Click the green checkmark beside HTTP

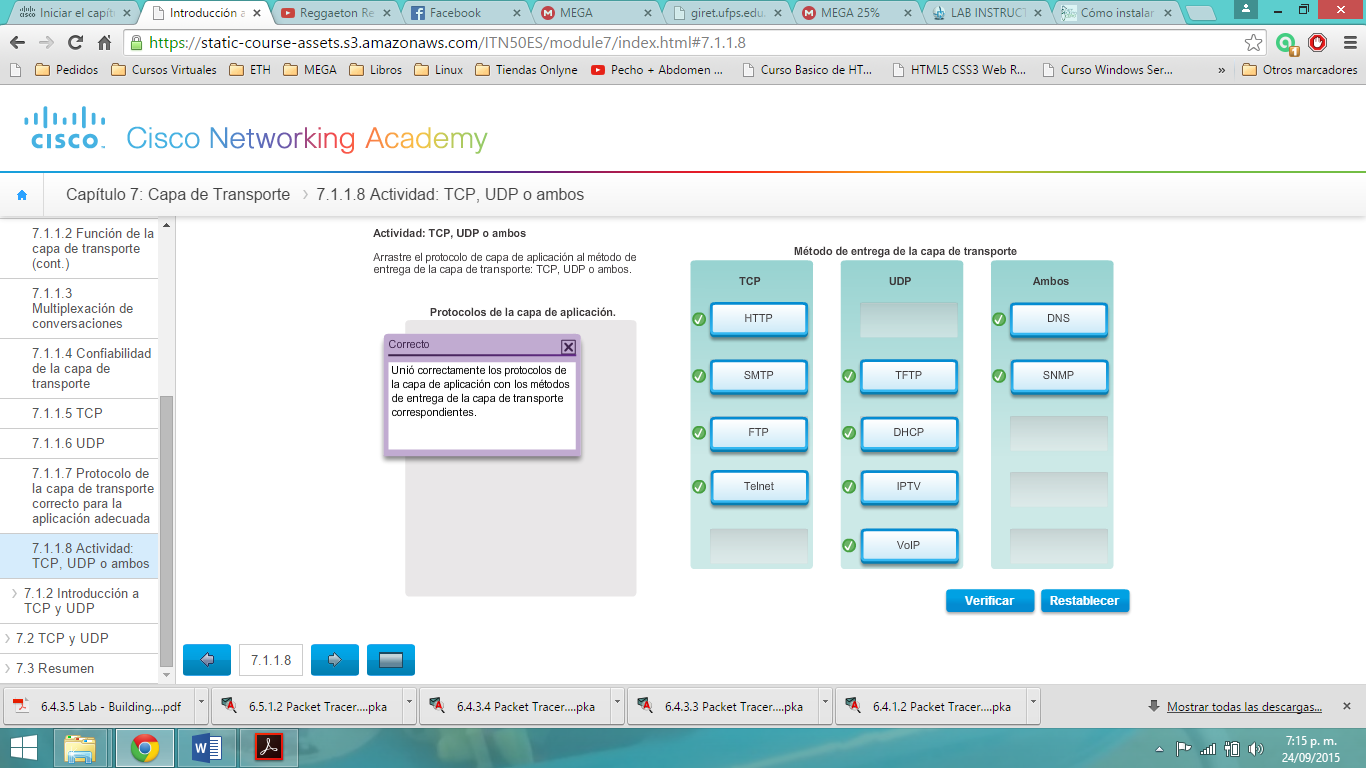[699, 319]
